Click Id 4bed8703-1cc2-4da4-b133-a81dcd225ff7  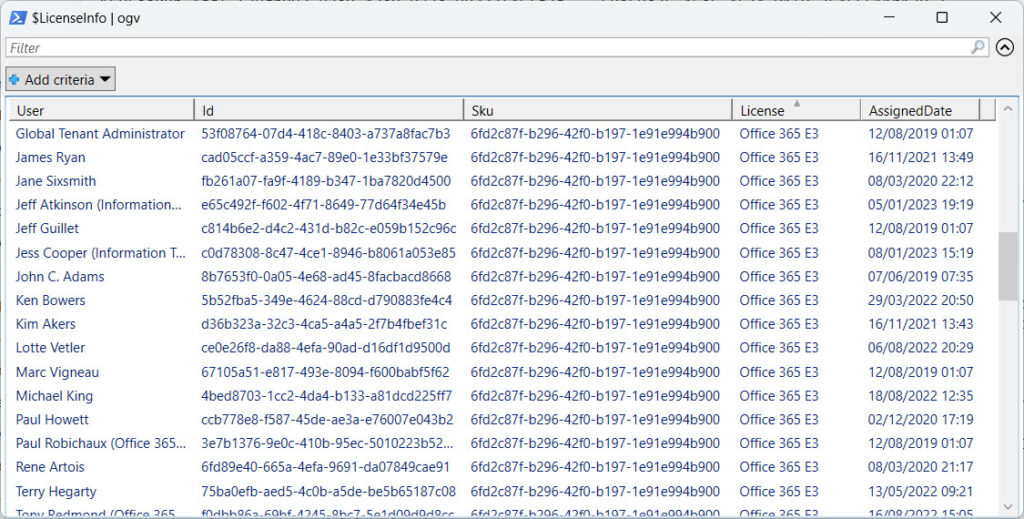click(x=326, y=396)
